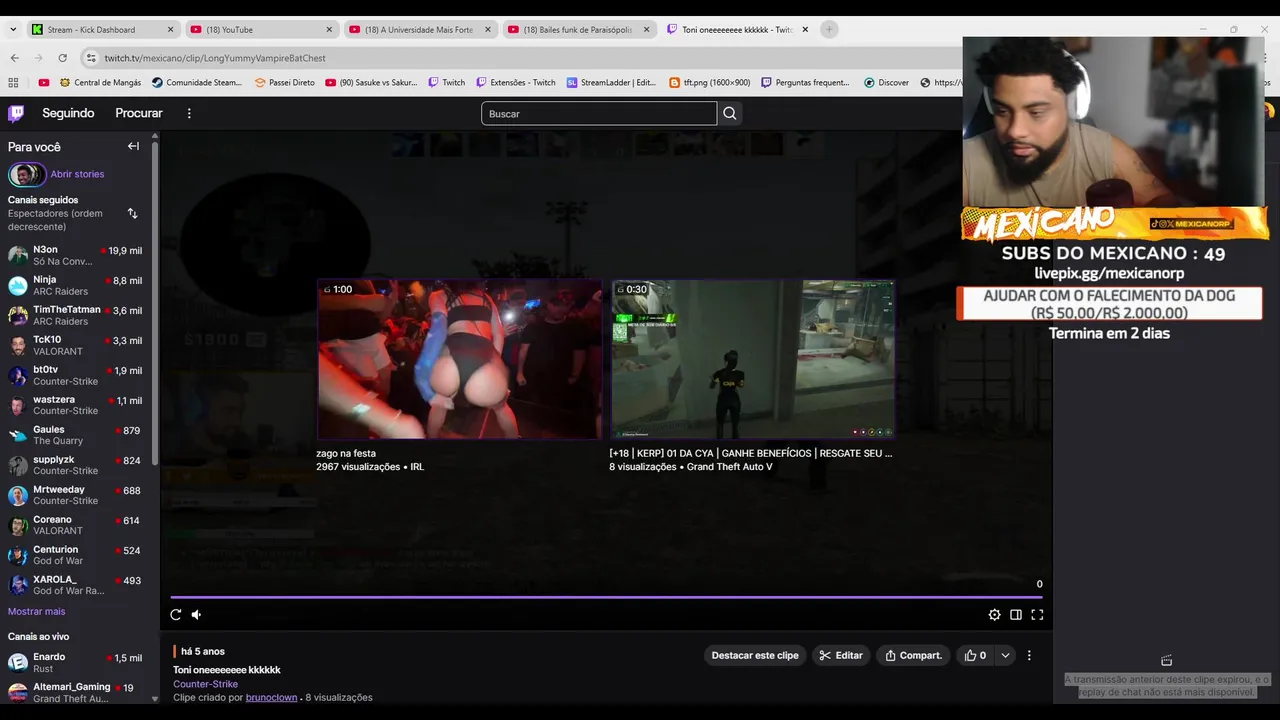Seek on the clip progress bar
The height and width of the screenshot is (720, 1280).
point(606,597)
